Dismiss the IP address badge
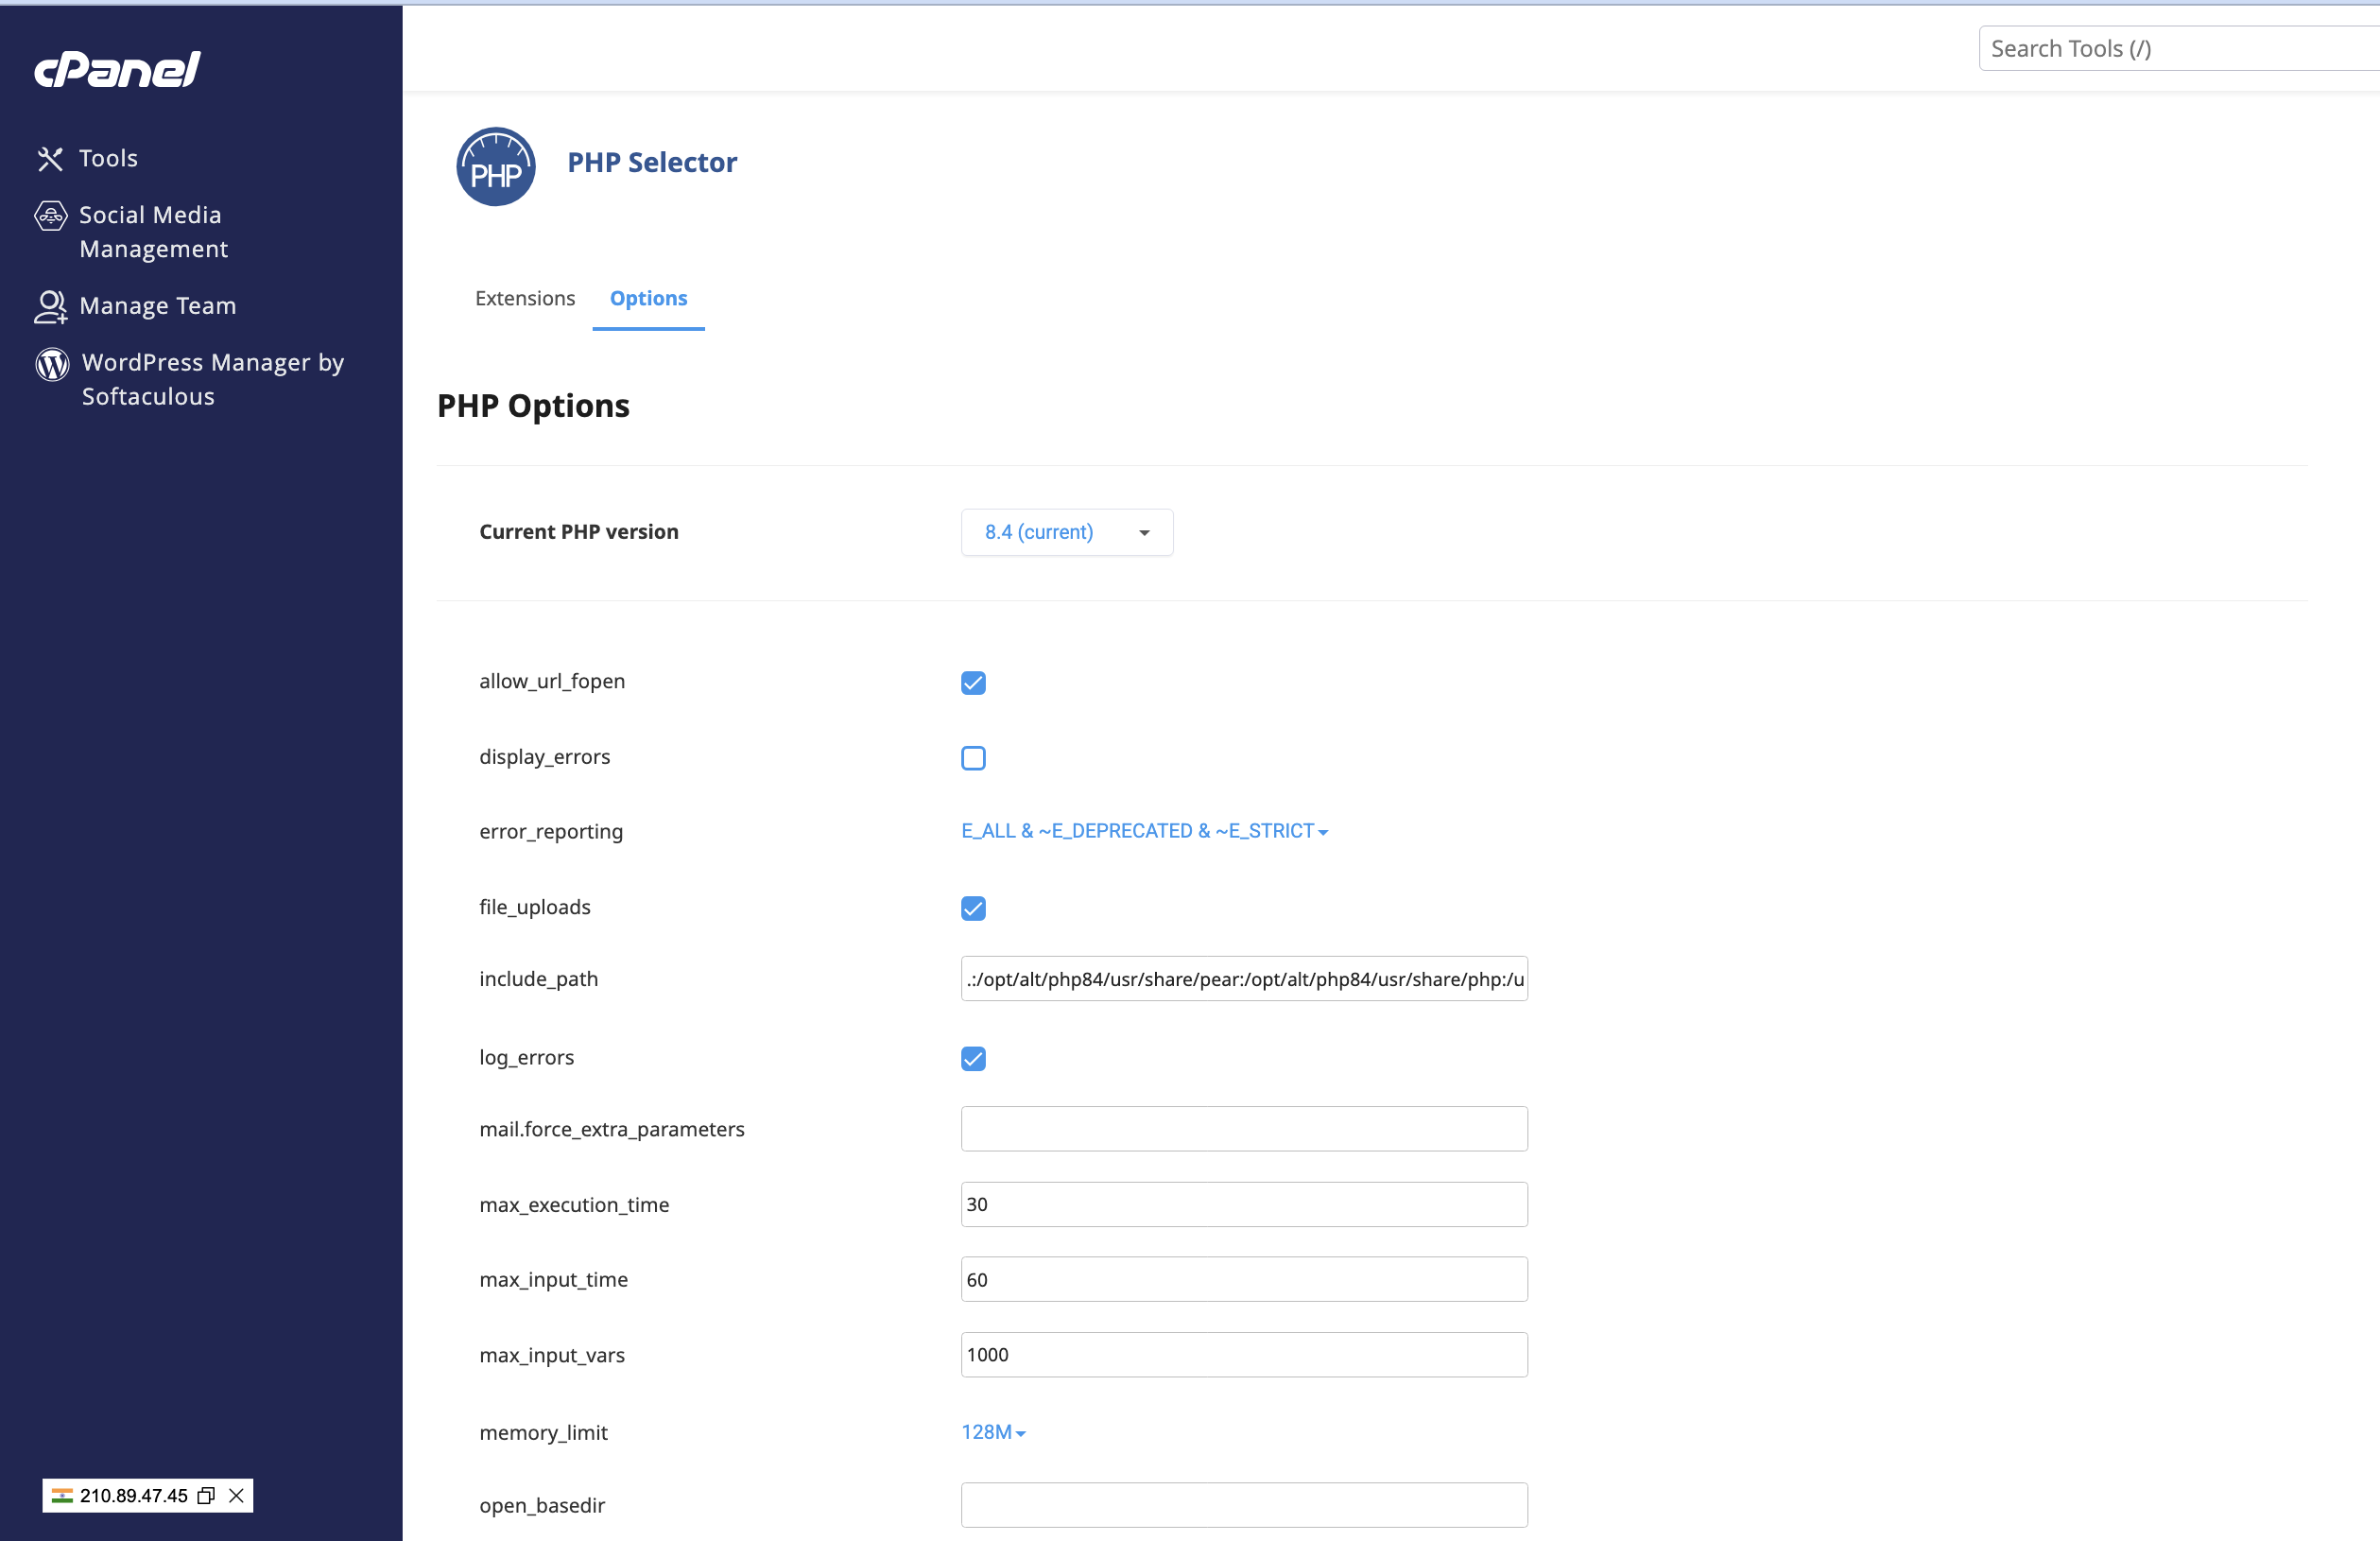The width and height of the screenshot is (2380, 1541). pos(237,1496)
